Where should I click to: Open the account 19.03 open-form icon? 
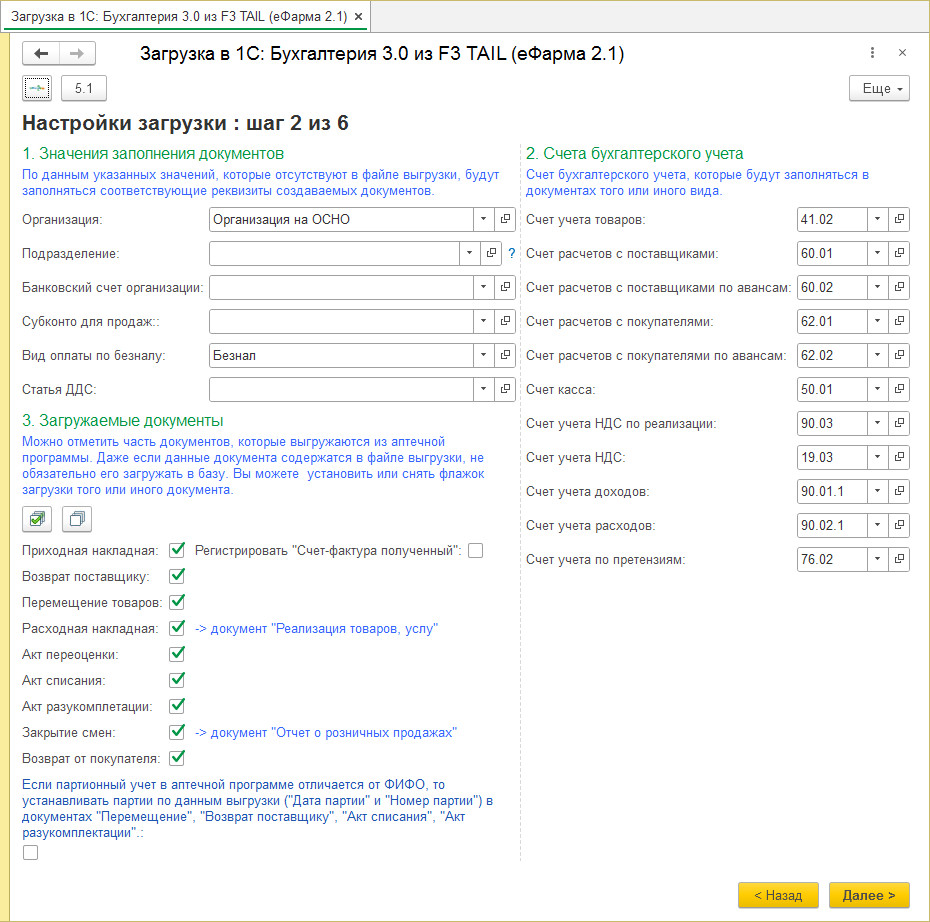pyautogui.click(x=899, y=457)
